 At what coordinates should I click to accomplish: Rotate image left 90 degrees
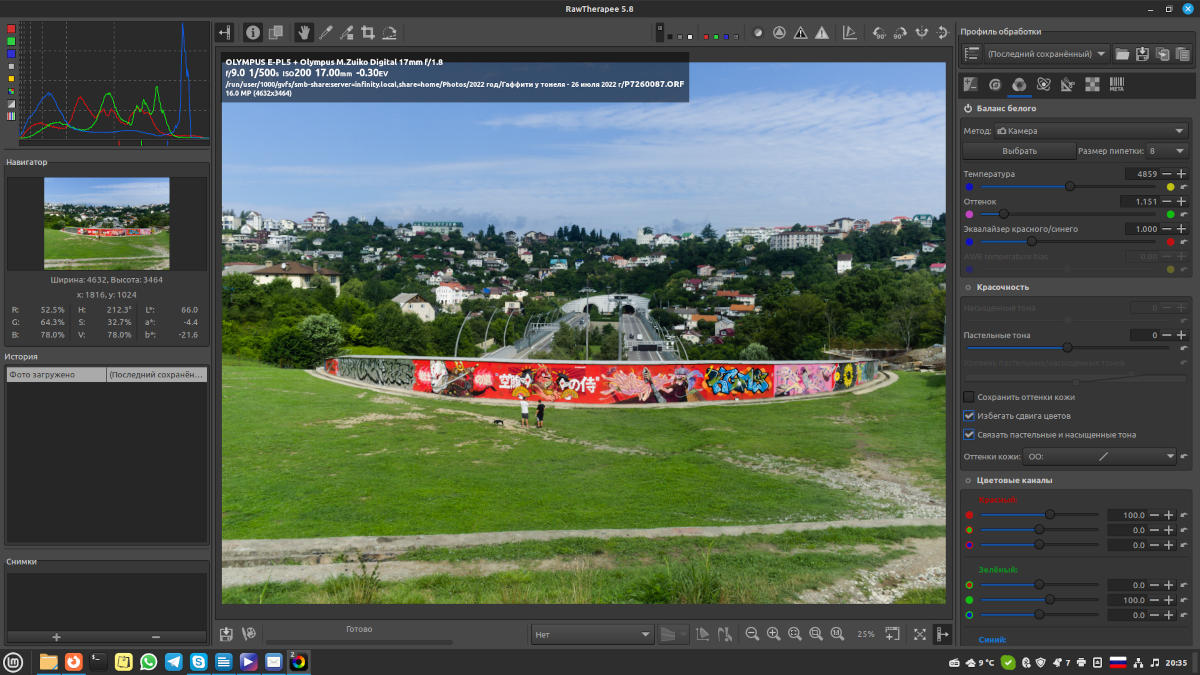(880, 32)
